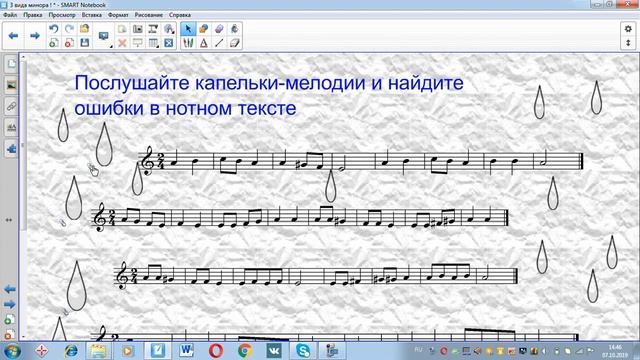Redo the last action
Viewport: 640px width, 360px height.
click(69, 29)
